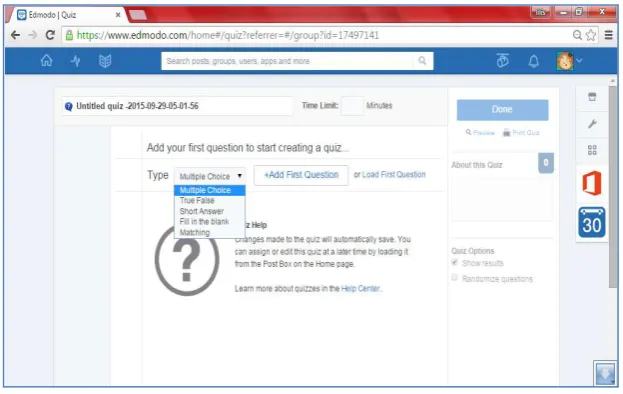Click the Load First Question link

(x=393, y=175)
